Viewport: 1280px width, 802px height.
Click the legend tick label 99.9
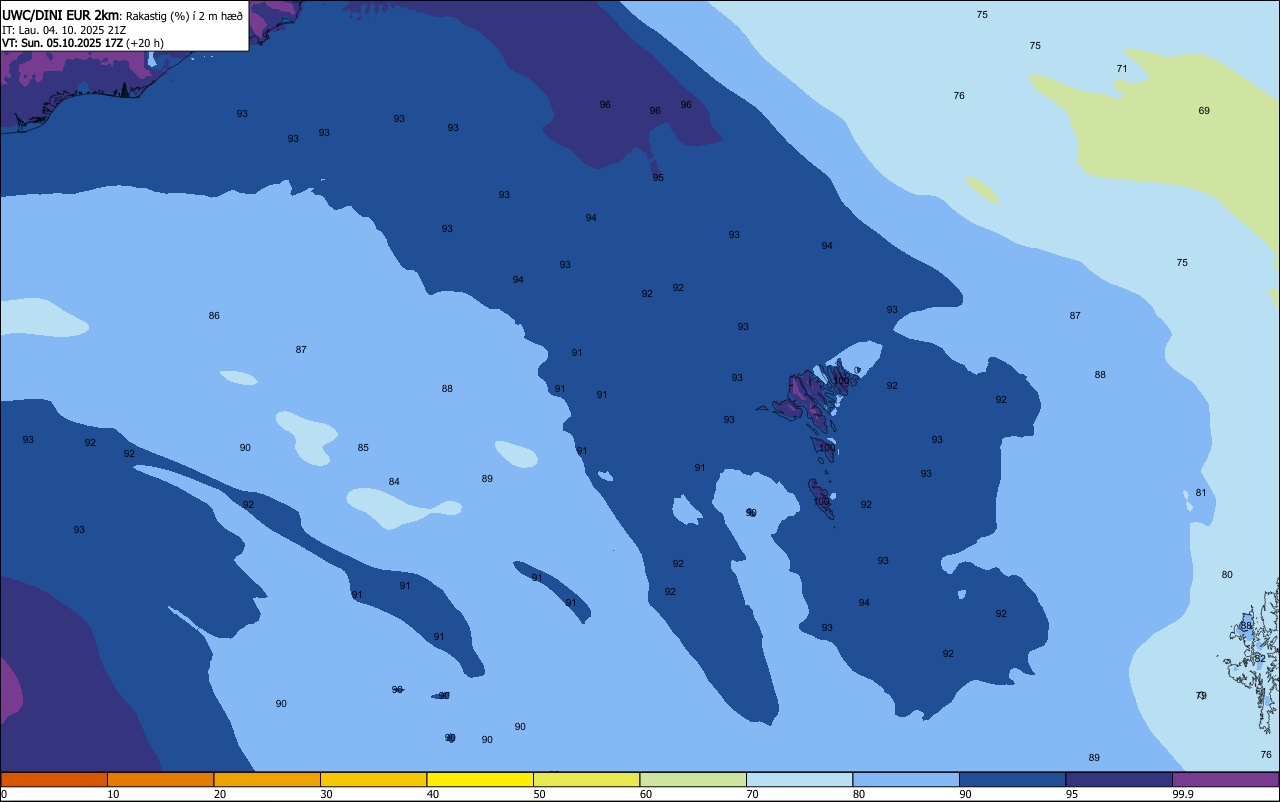click(x=1183, y=794)
